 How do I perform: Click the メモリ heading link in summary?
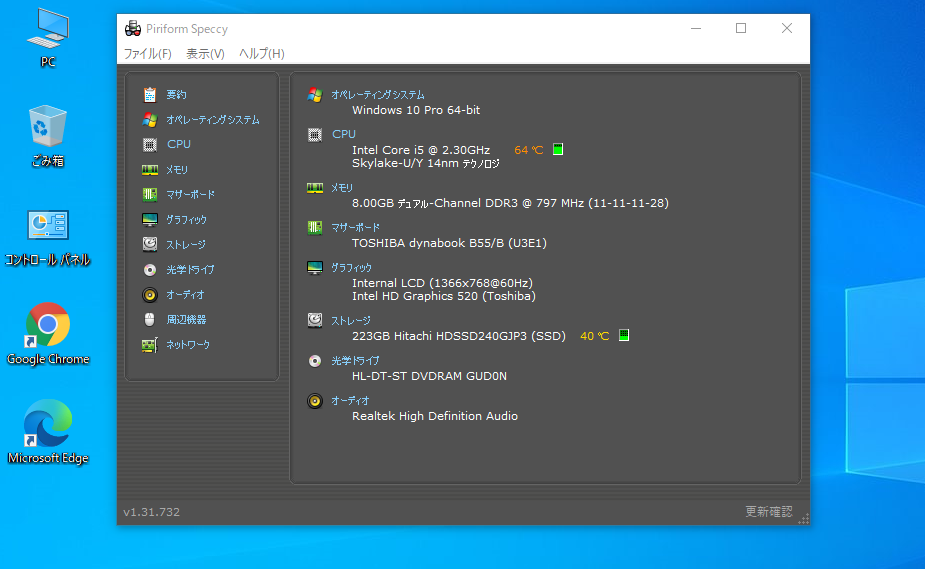(342, 188)
